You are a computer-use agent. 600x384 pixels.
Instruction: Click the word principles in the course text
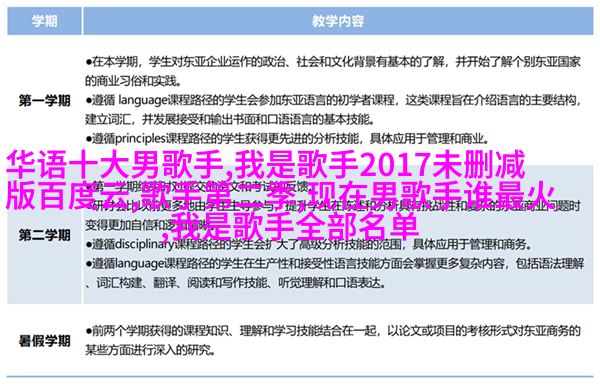pos(140,138)
